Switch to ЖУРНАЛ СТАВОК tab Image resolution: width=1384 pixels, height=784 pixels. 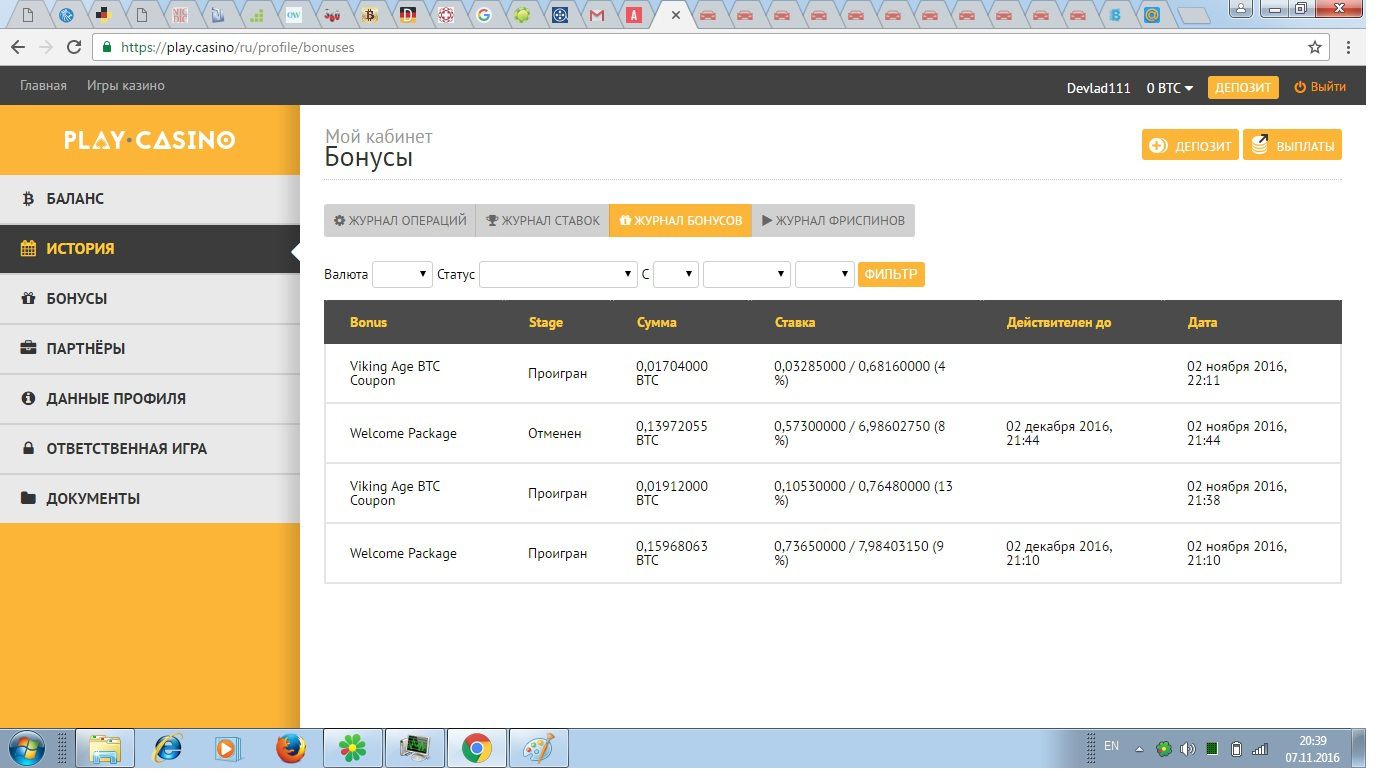(542, 221)
